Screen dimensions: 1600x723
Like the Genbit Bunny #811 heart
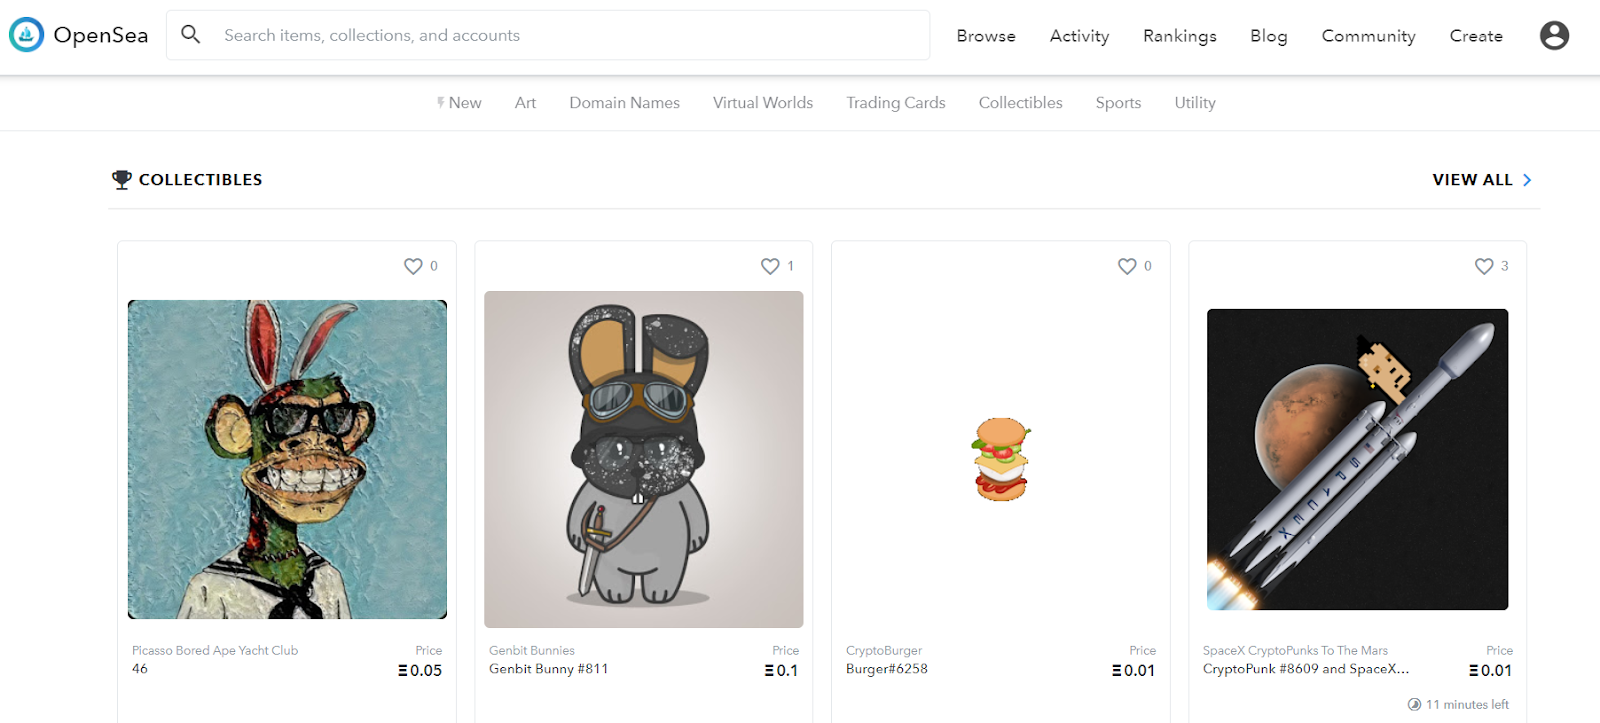click(x=770, y=266)
